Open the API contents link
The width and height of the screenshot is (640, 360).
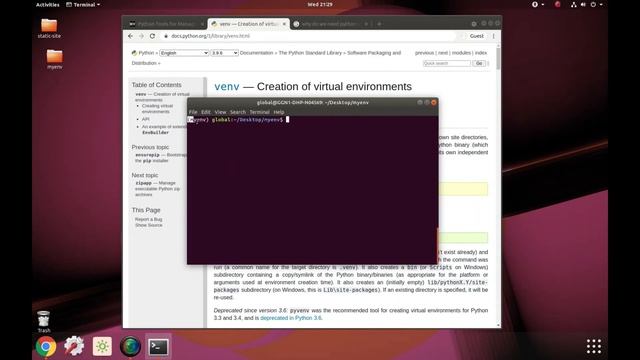(146, 119)
